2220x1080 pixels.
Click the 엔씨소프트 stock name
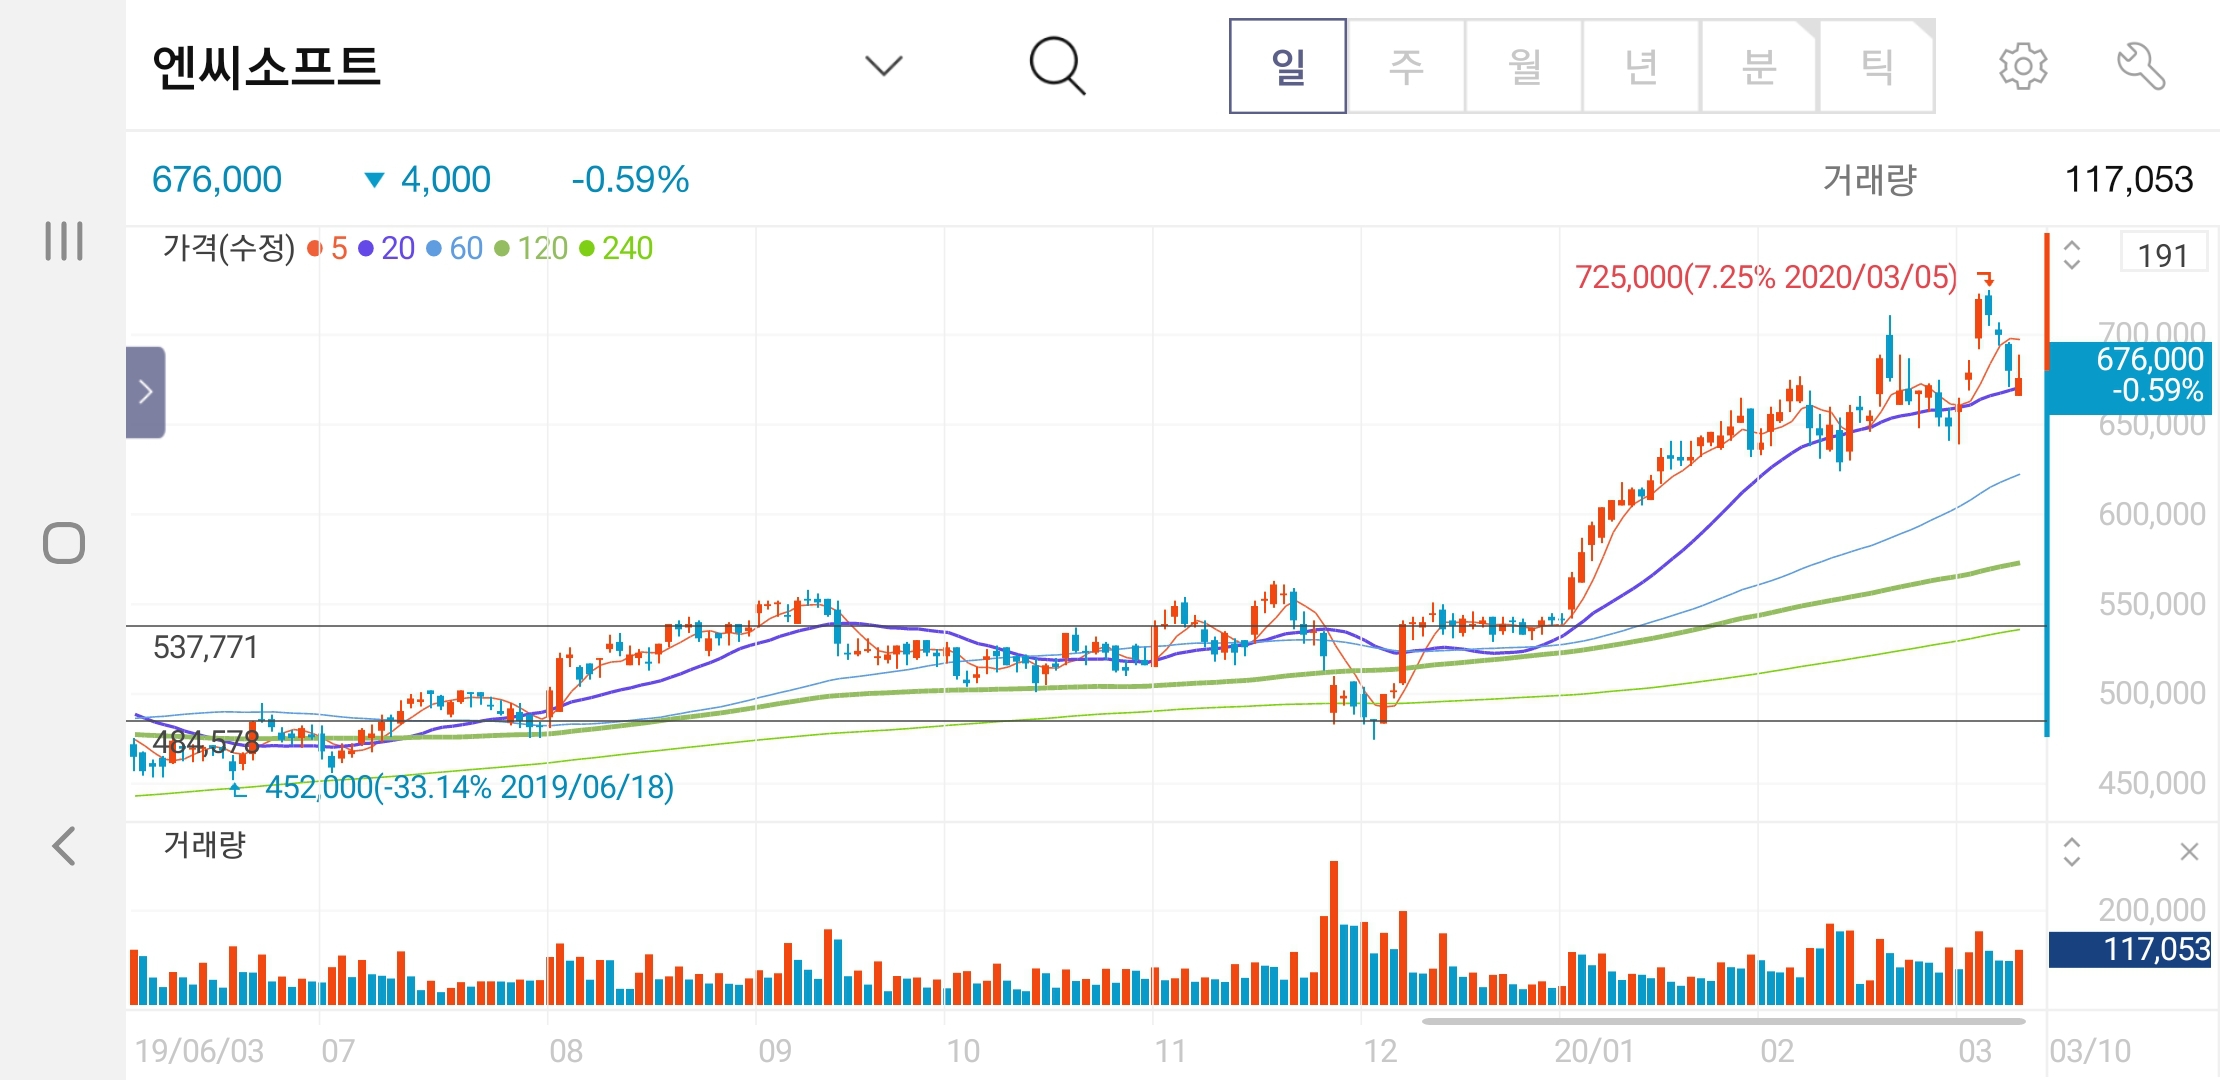pyautogui.click(x=266, y=67)
